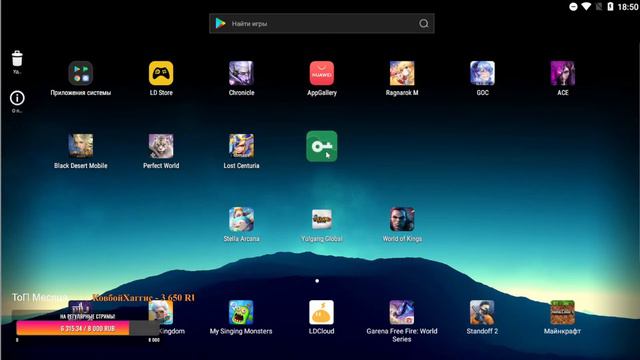The width and height of the screenshot is (640, 360).
Task: Click the 18:50 clock
Action: coord(628,7)
